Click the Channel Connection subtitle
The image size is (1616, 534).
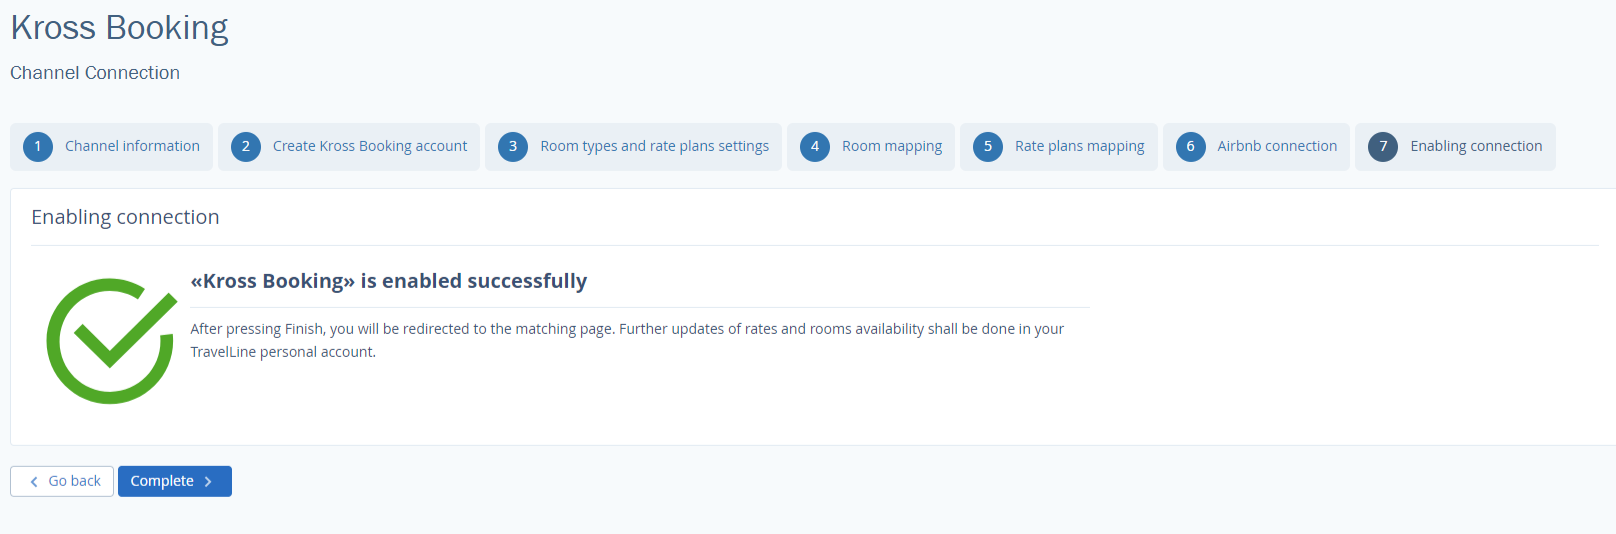tap(95, 73)
